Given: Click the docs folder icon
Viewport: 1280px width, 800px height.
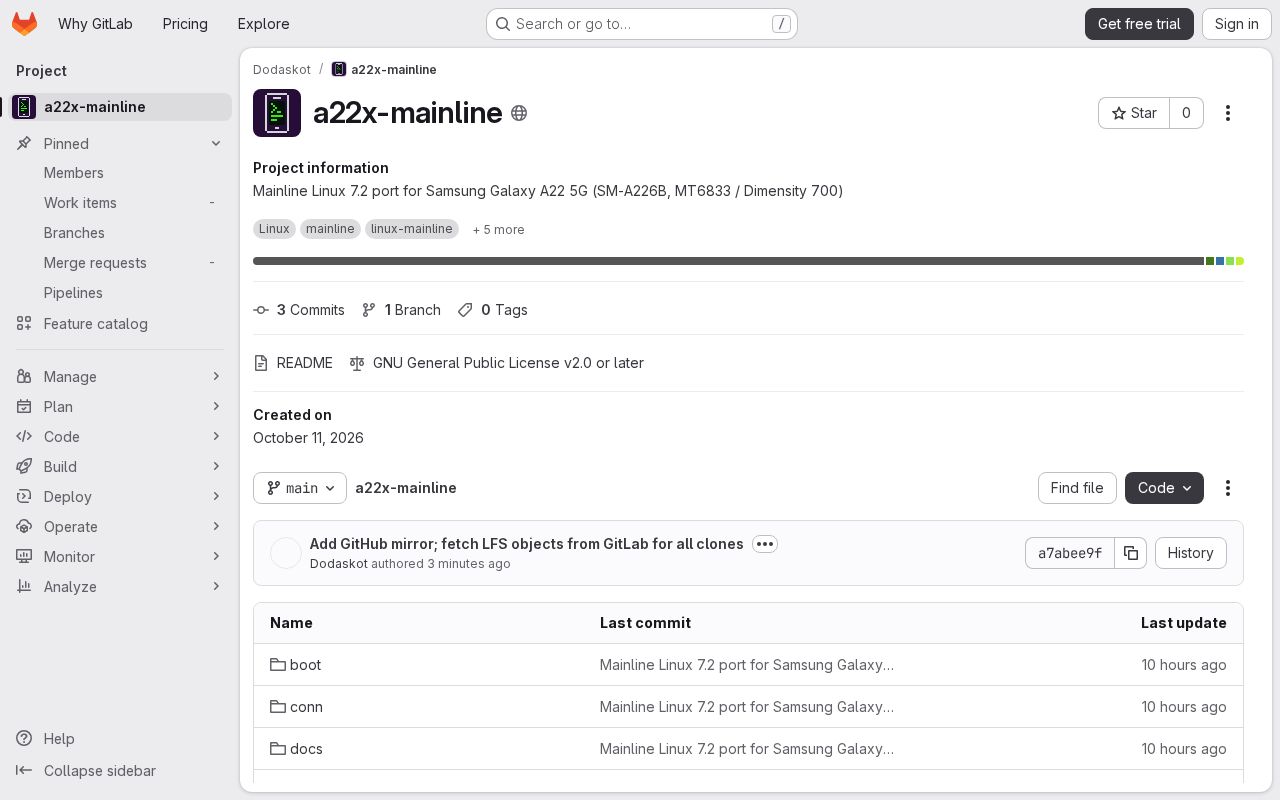Looking at the screenshot, I should tap(278, 749).
